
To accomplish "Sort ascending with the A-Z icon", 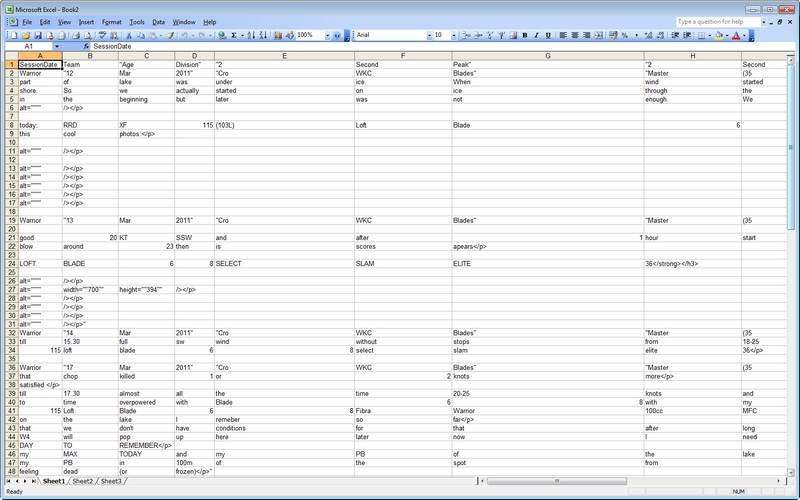I will [256, 35].
